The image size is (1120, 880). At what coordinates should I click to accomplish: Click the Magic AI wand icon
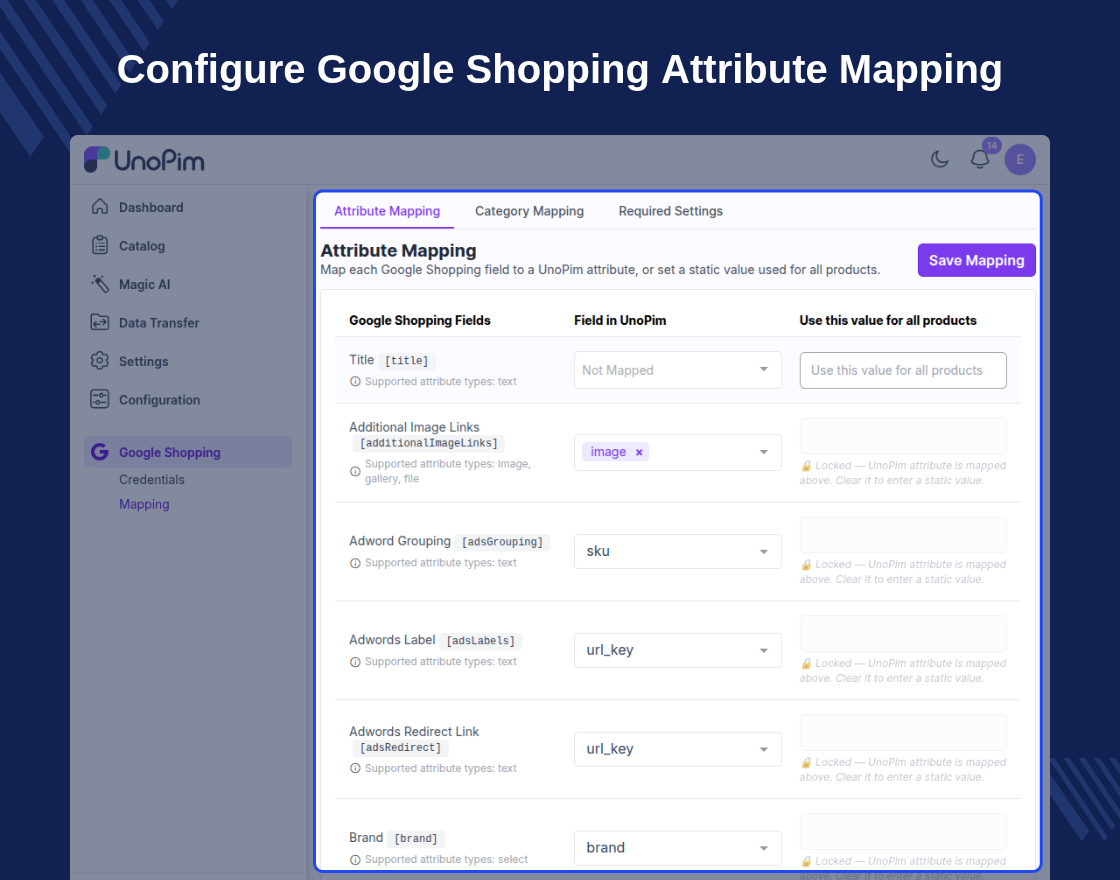pyautogui.click(x=100, y=284)
